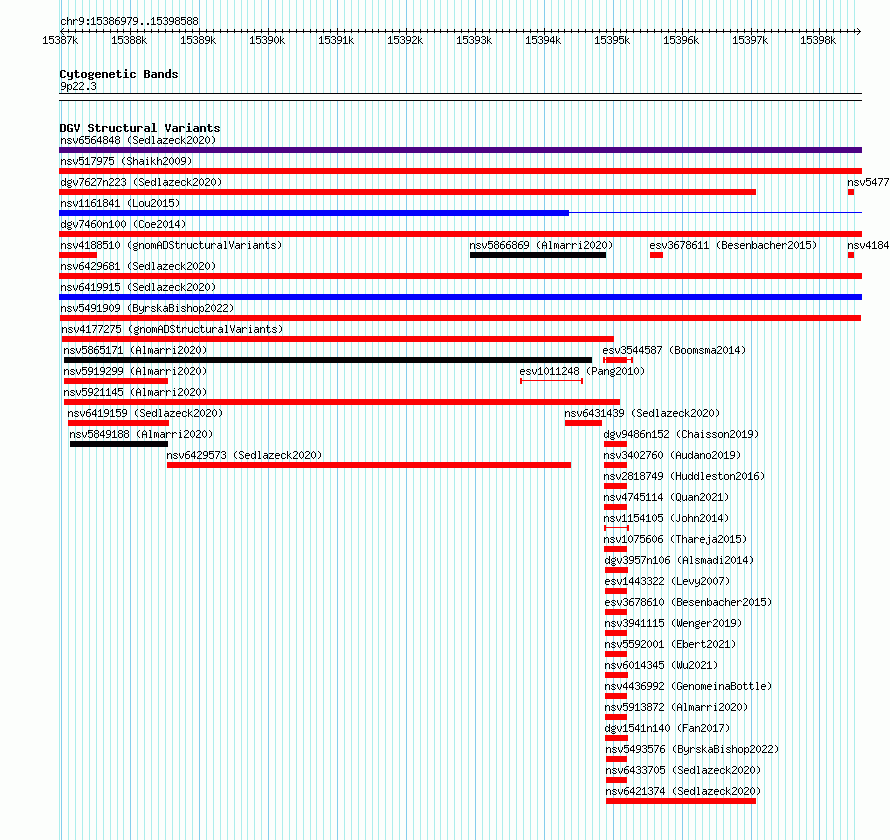
Task: Select the red nsv6421374 variant bar
Action: (x=681, y=801)
